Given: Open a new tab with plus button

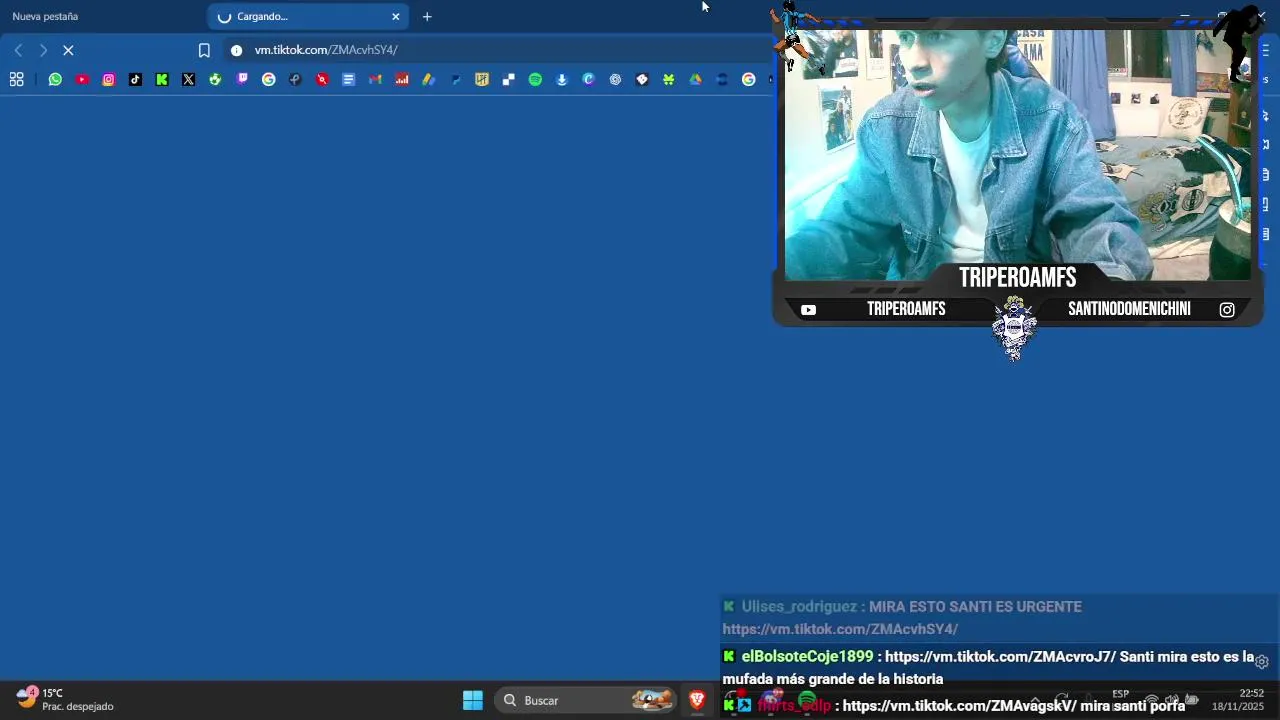Looking at the screenshot, I should (x=427, y=16).
